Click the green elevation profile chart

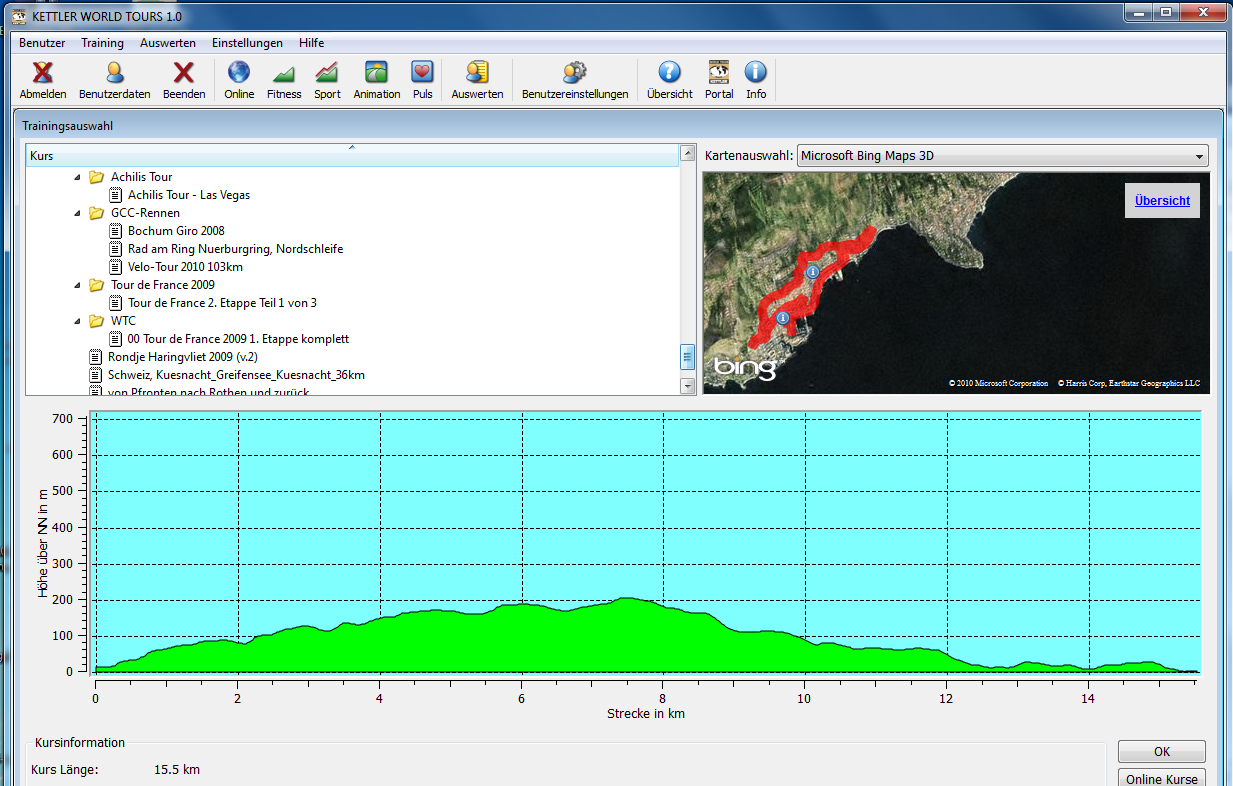[646, 543]
